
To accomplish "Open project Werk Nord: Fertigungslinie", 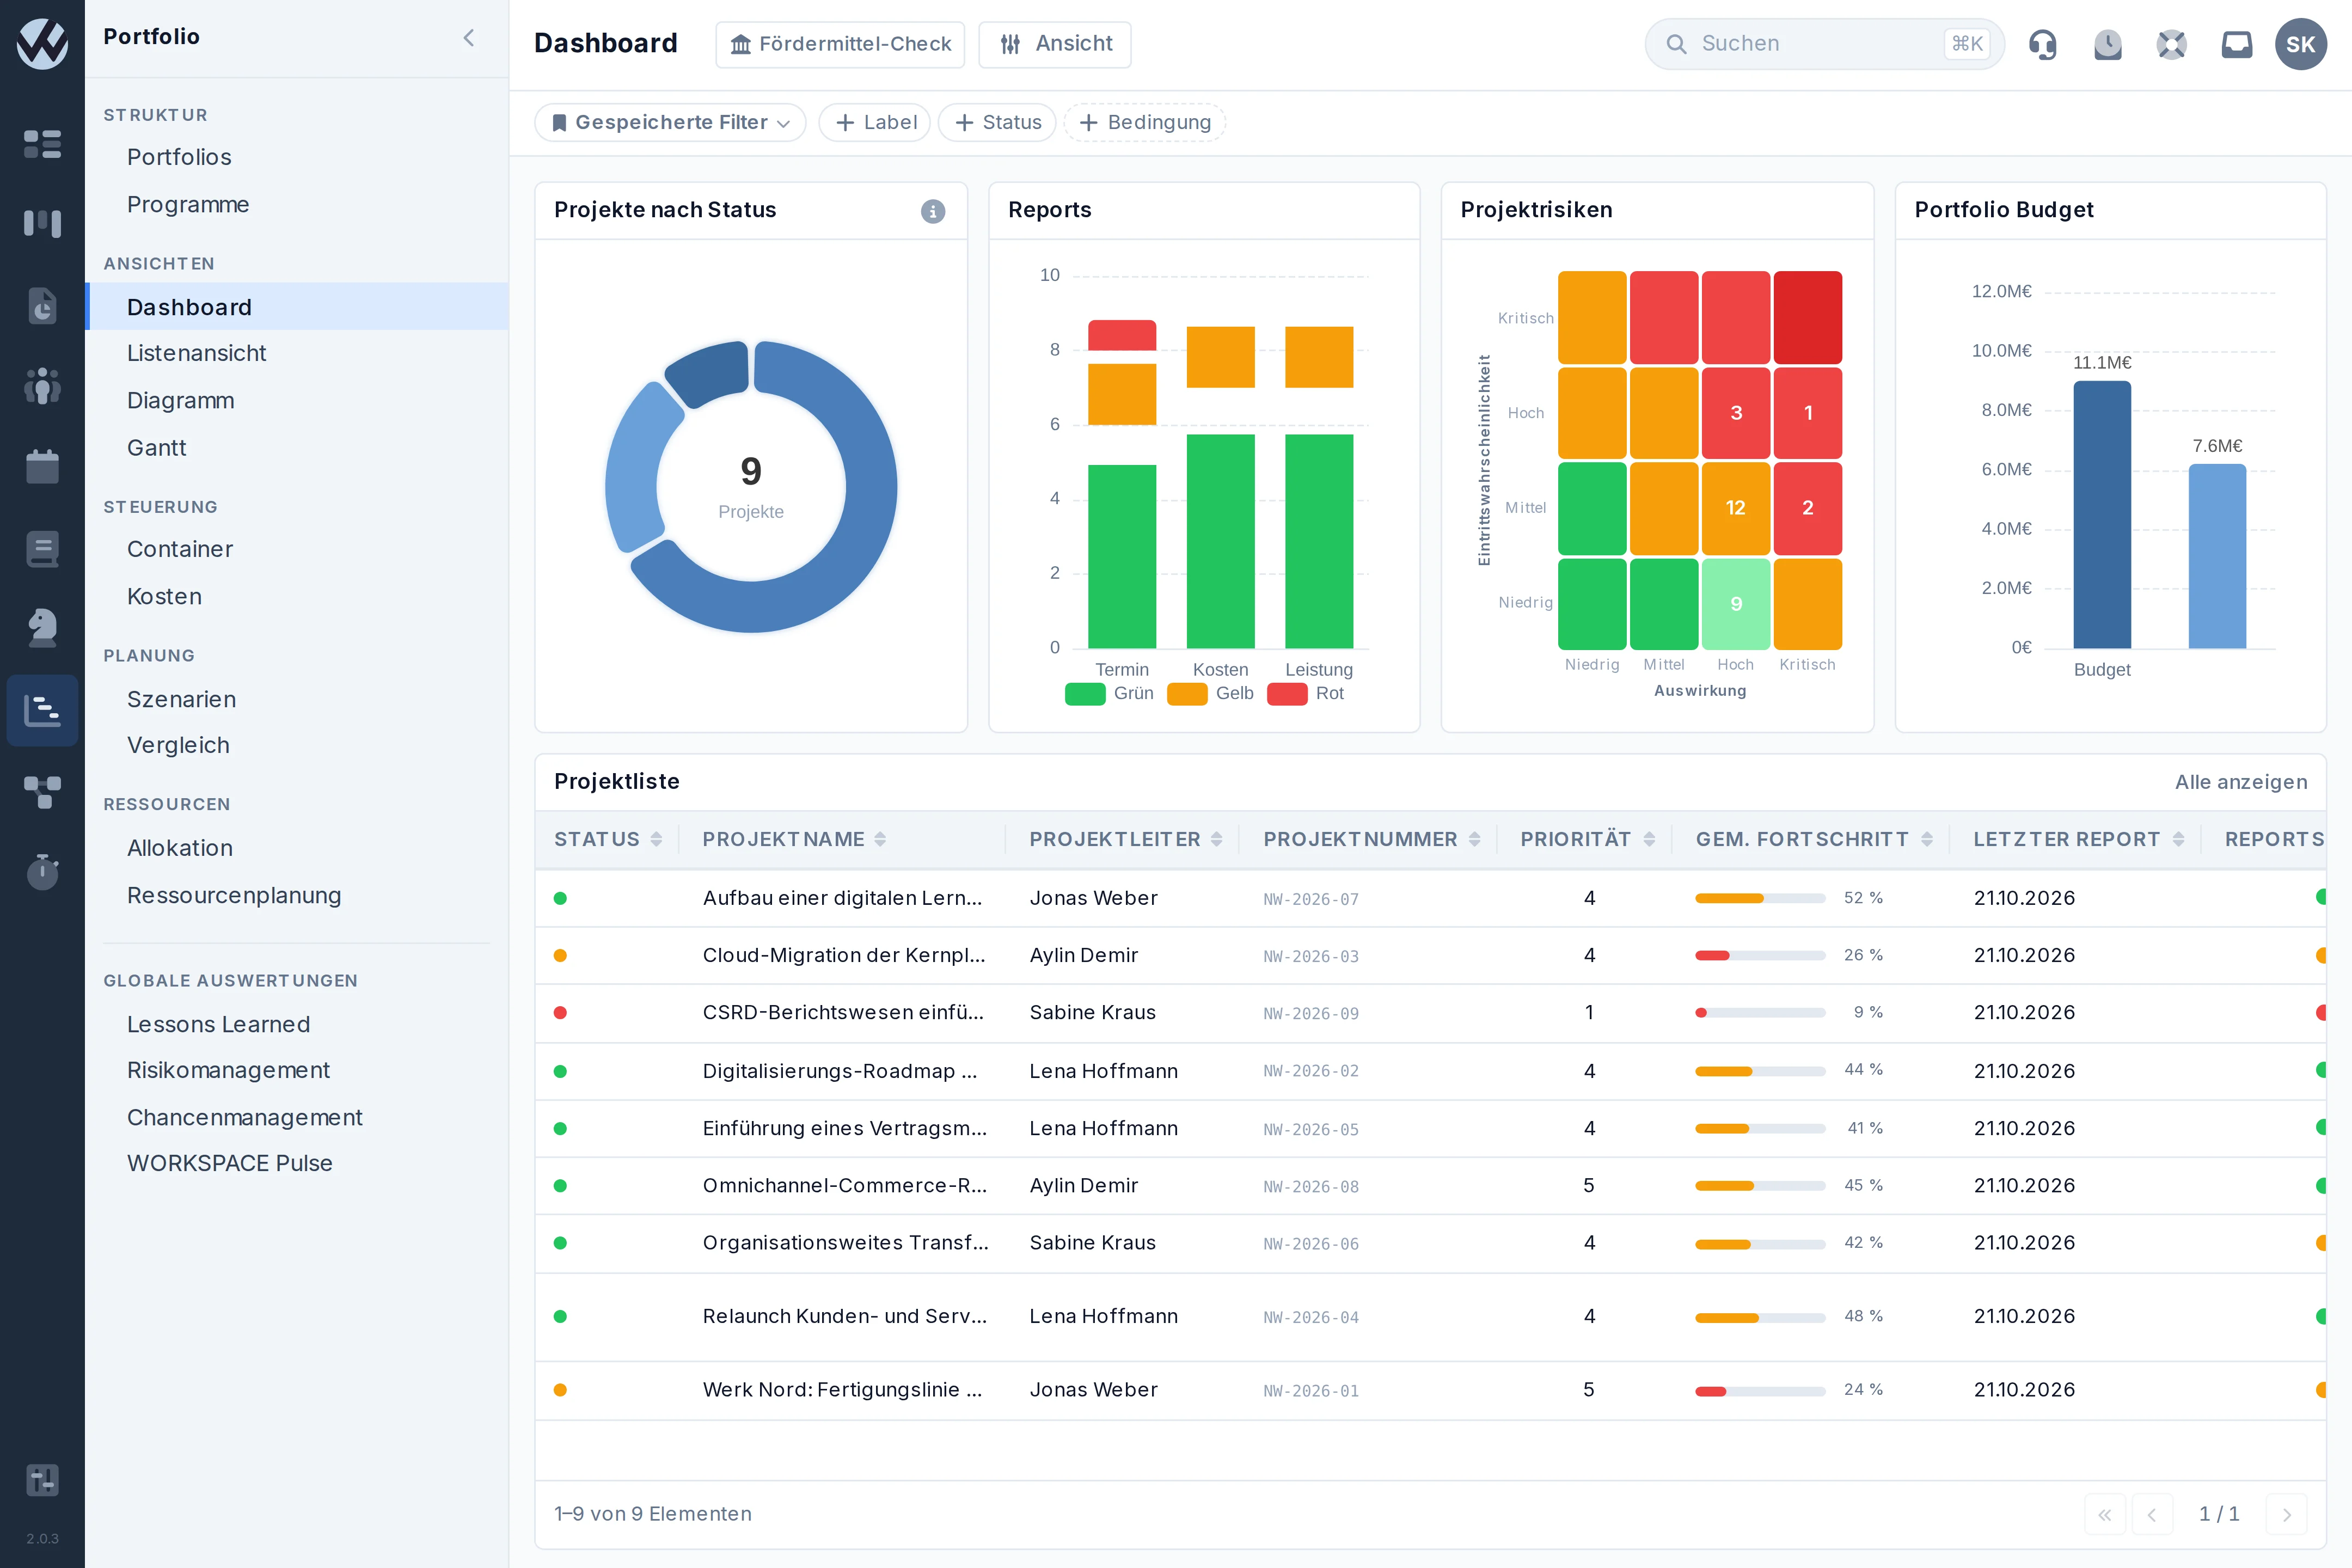I will [x=842, y=1390].
